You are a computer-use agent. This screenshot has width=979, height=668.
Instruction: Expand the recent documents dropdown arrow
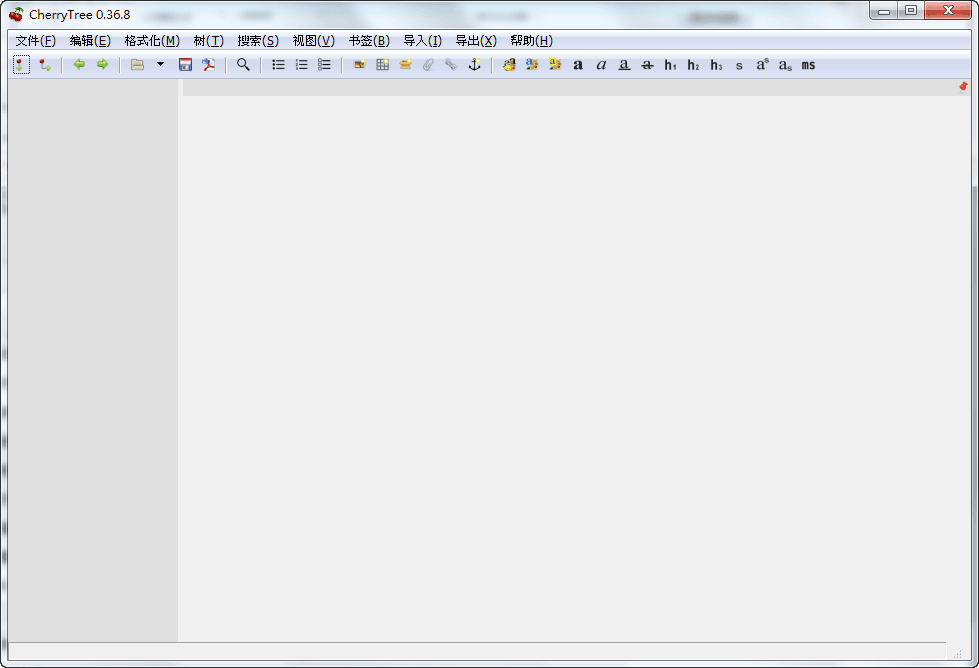point(160,65)
